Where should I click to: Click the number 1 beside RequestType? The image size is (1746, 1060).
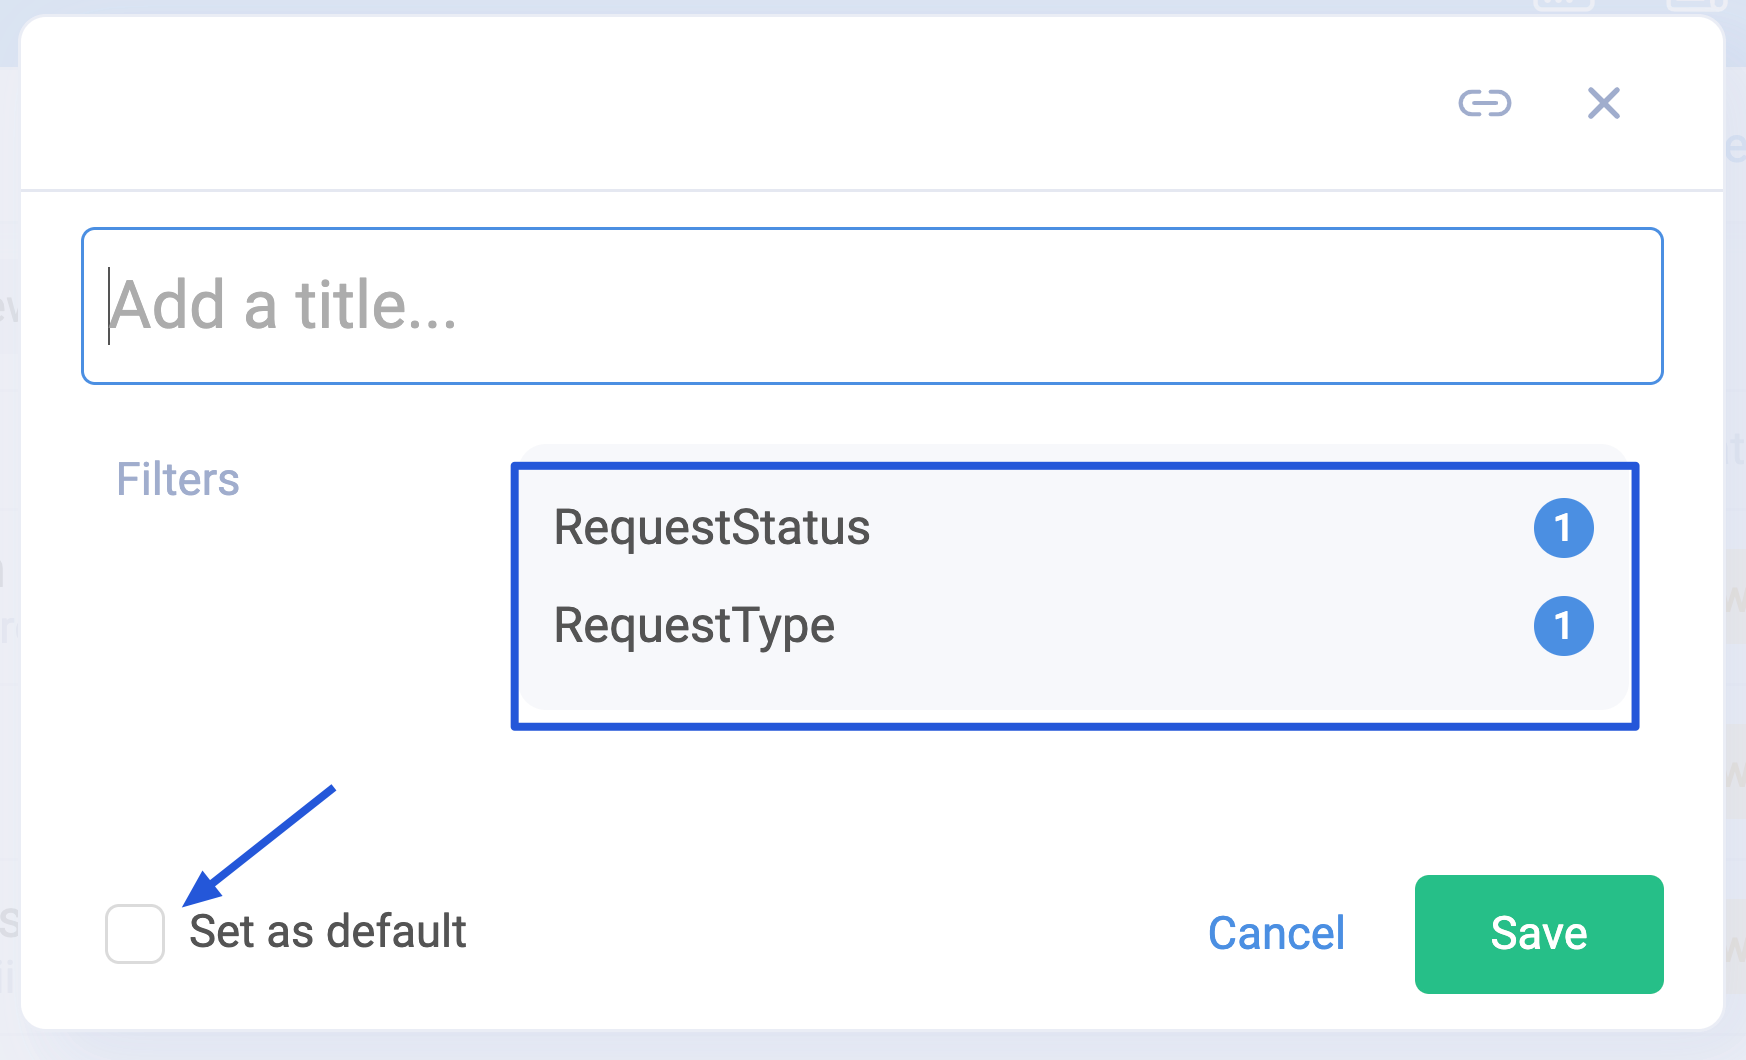coord(1563,626)
